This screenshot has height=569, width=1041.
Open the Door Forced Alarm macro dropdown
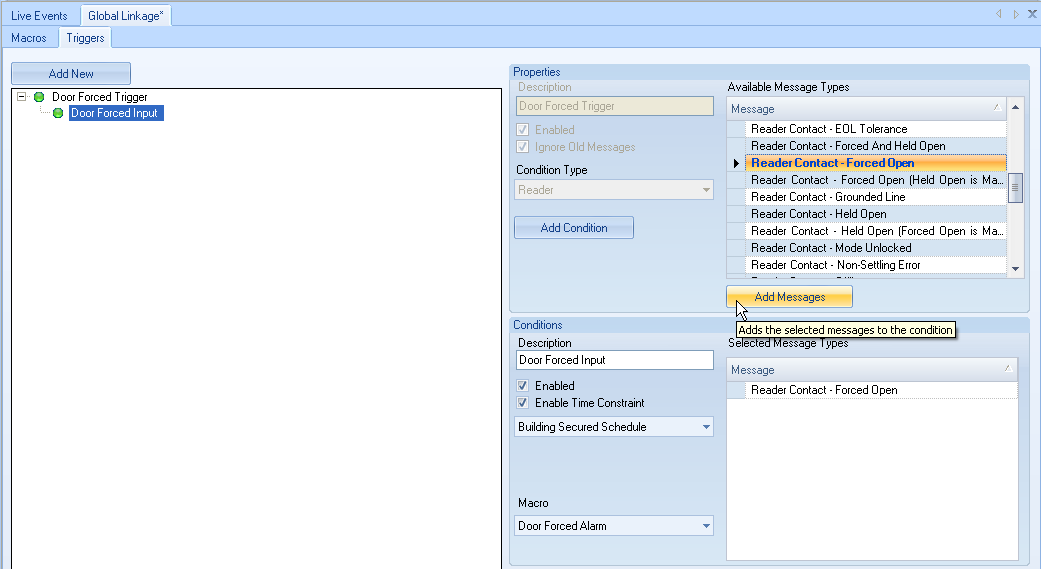[706, 526]
